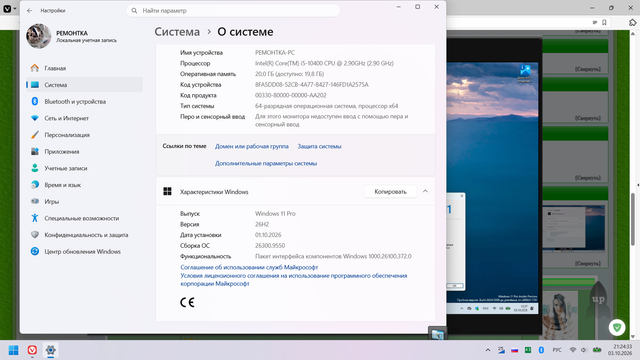Open Главная via its house icon

35,68
